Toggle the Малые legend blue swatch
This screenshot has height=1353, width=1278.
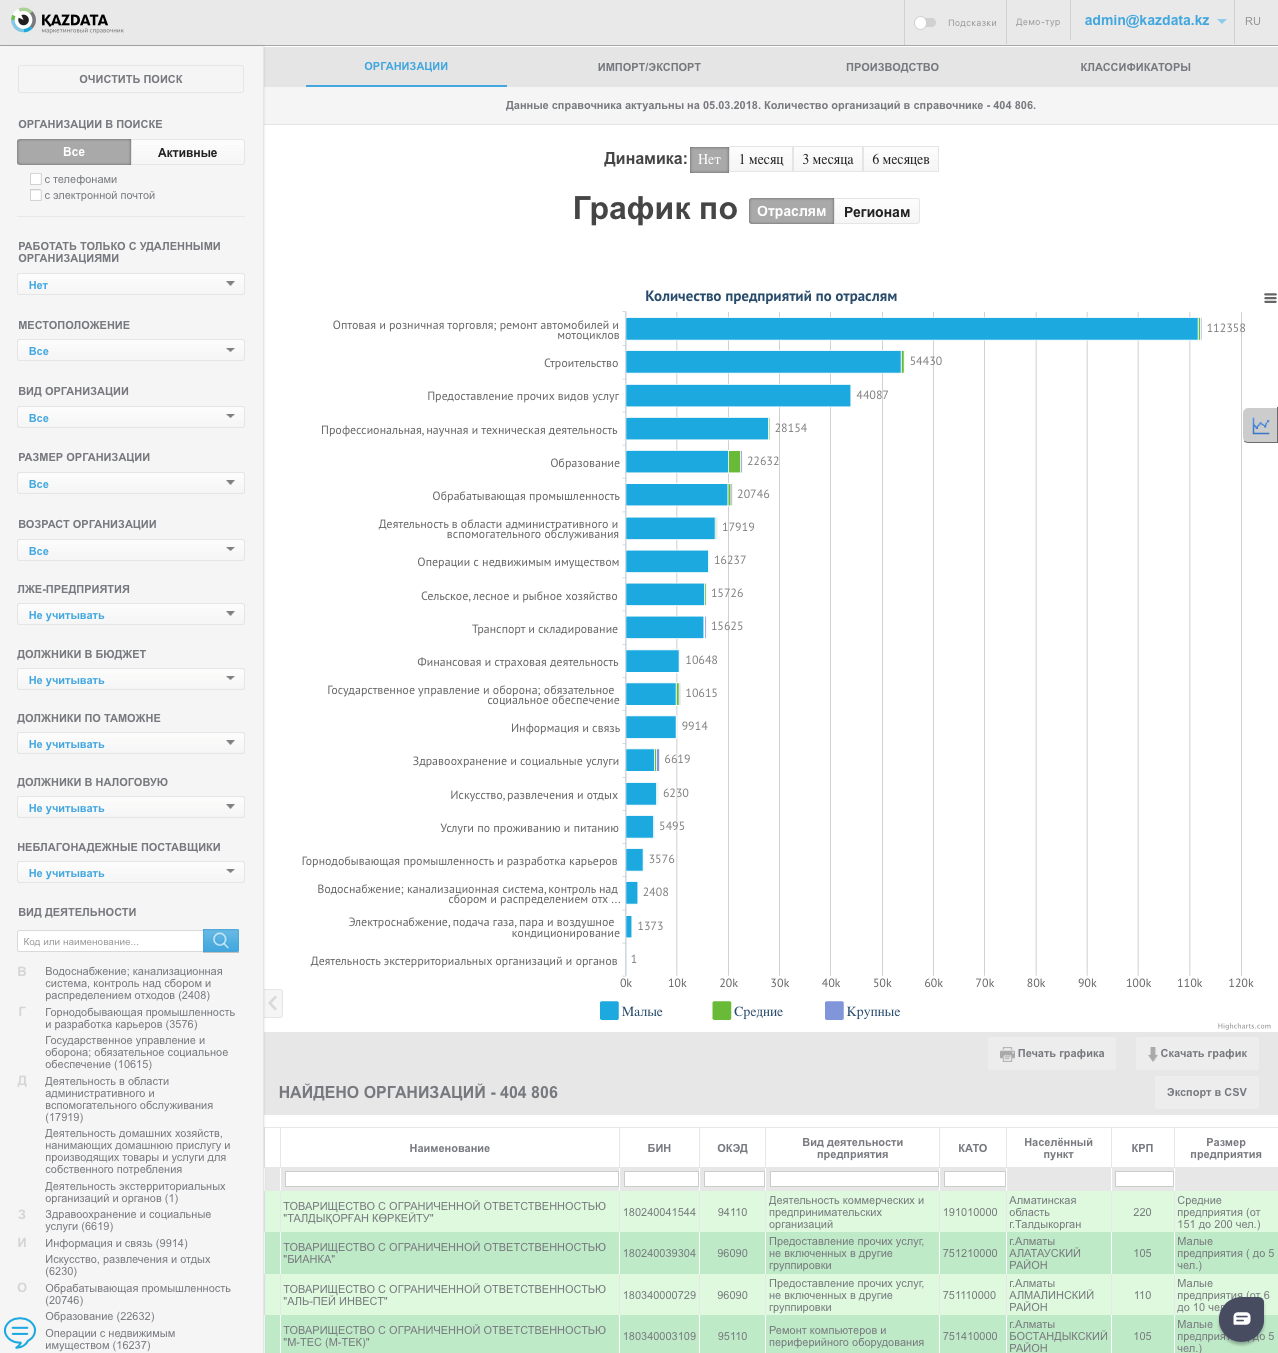(609, 1011)
